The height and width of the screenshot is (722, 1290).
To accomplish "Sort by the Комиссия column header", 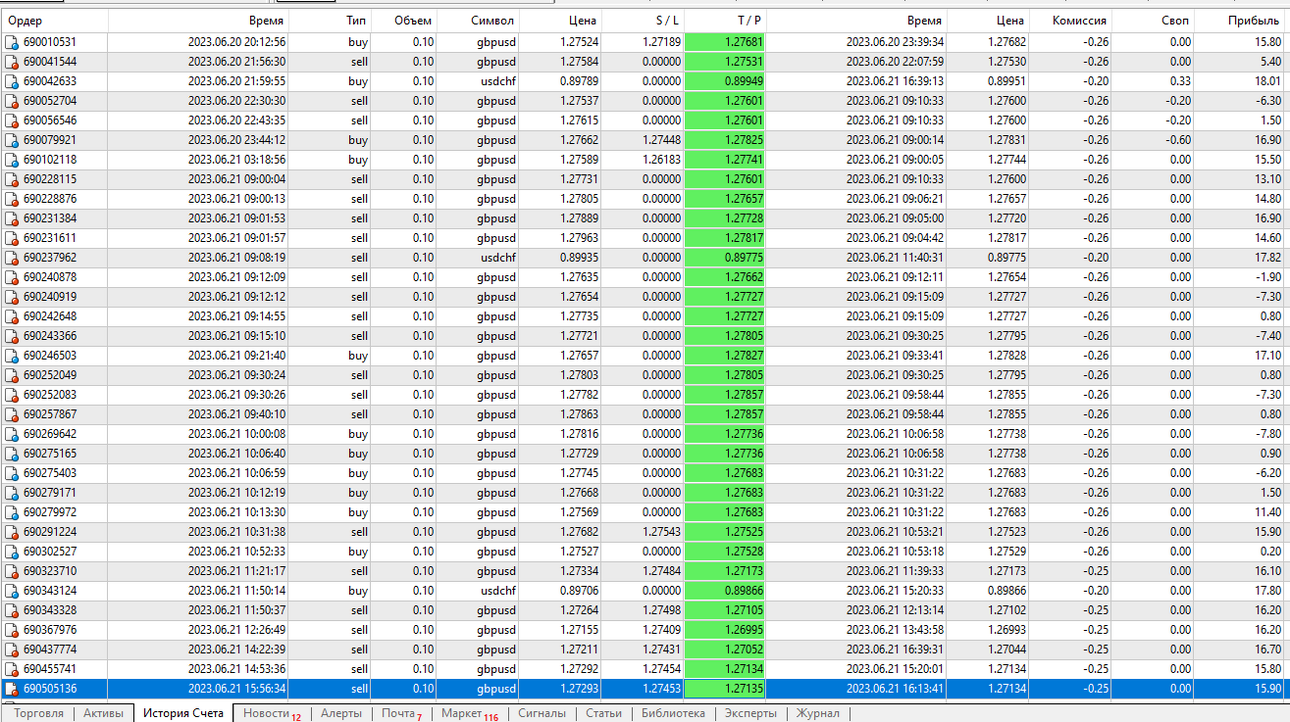I will (x=1070, y=20).
